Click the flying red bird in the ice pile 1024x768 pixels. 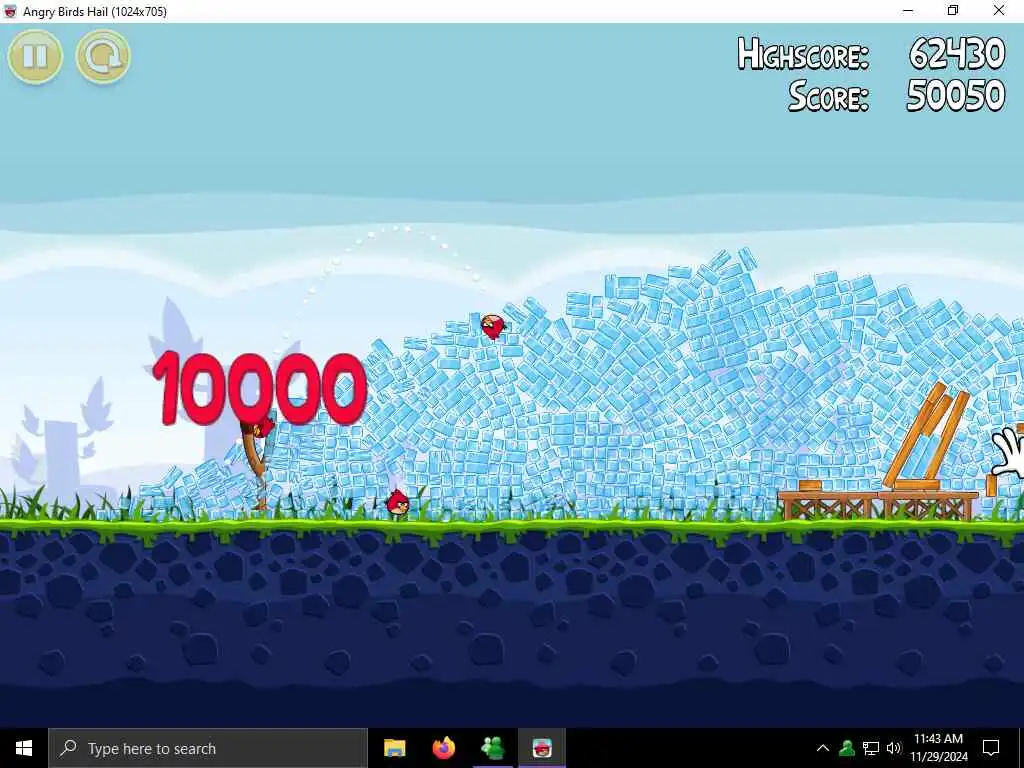(x=493, y=326)
